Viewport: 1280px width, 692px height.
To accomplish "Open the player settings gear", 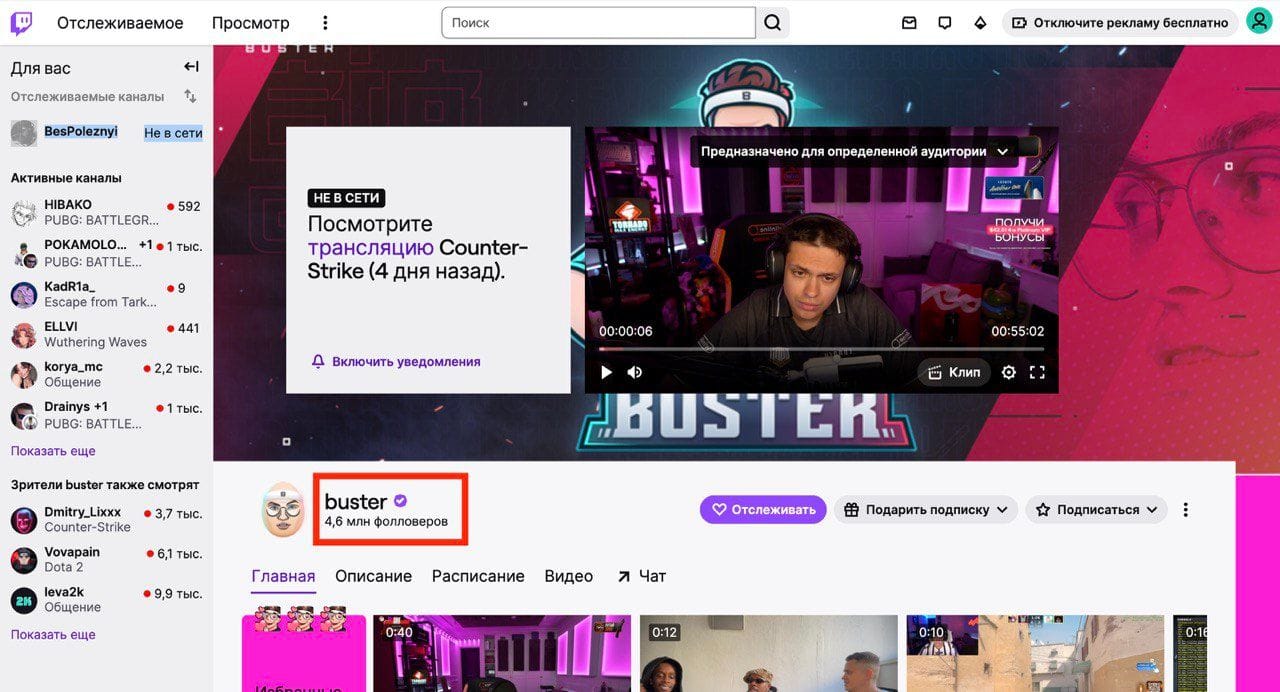I will [x=1009, y=371].
